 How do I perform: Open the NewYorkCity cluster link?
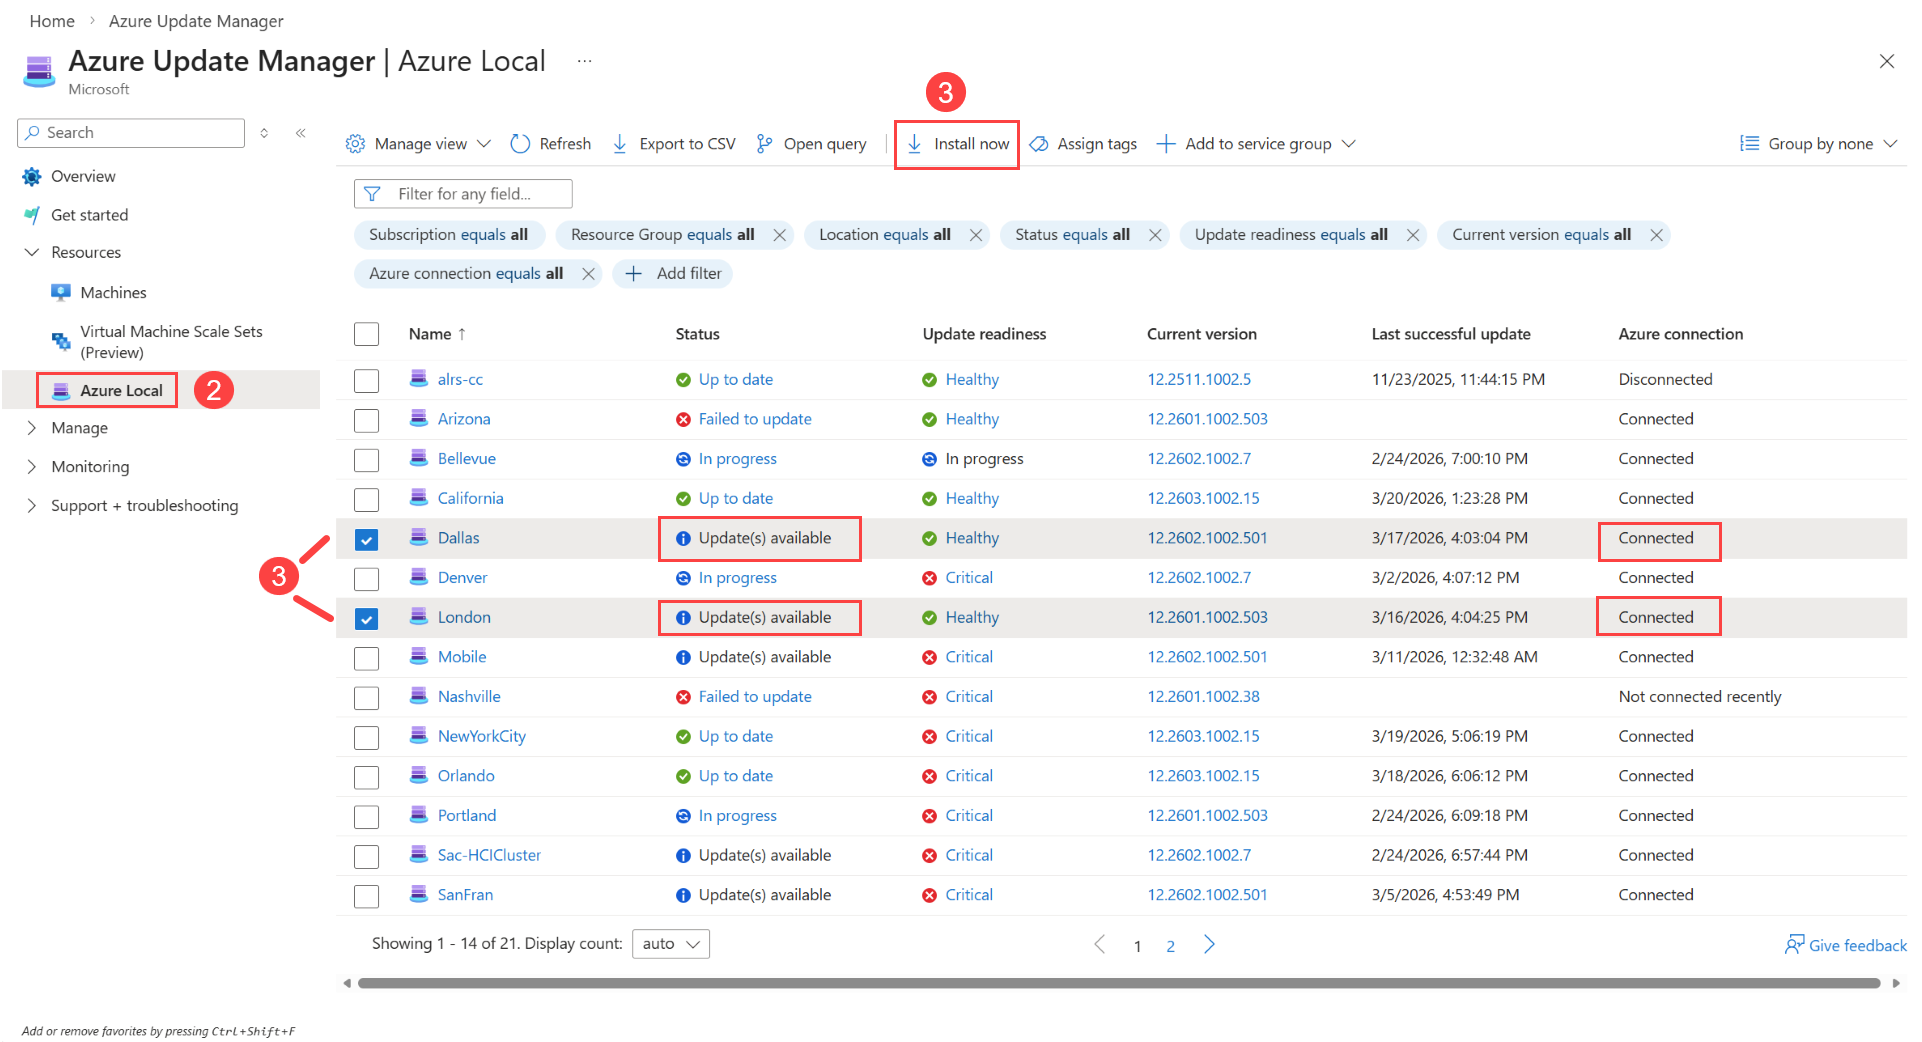coord(482,737)
